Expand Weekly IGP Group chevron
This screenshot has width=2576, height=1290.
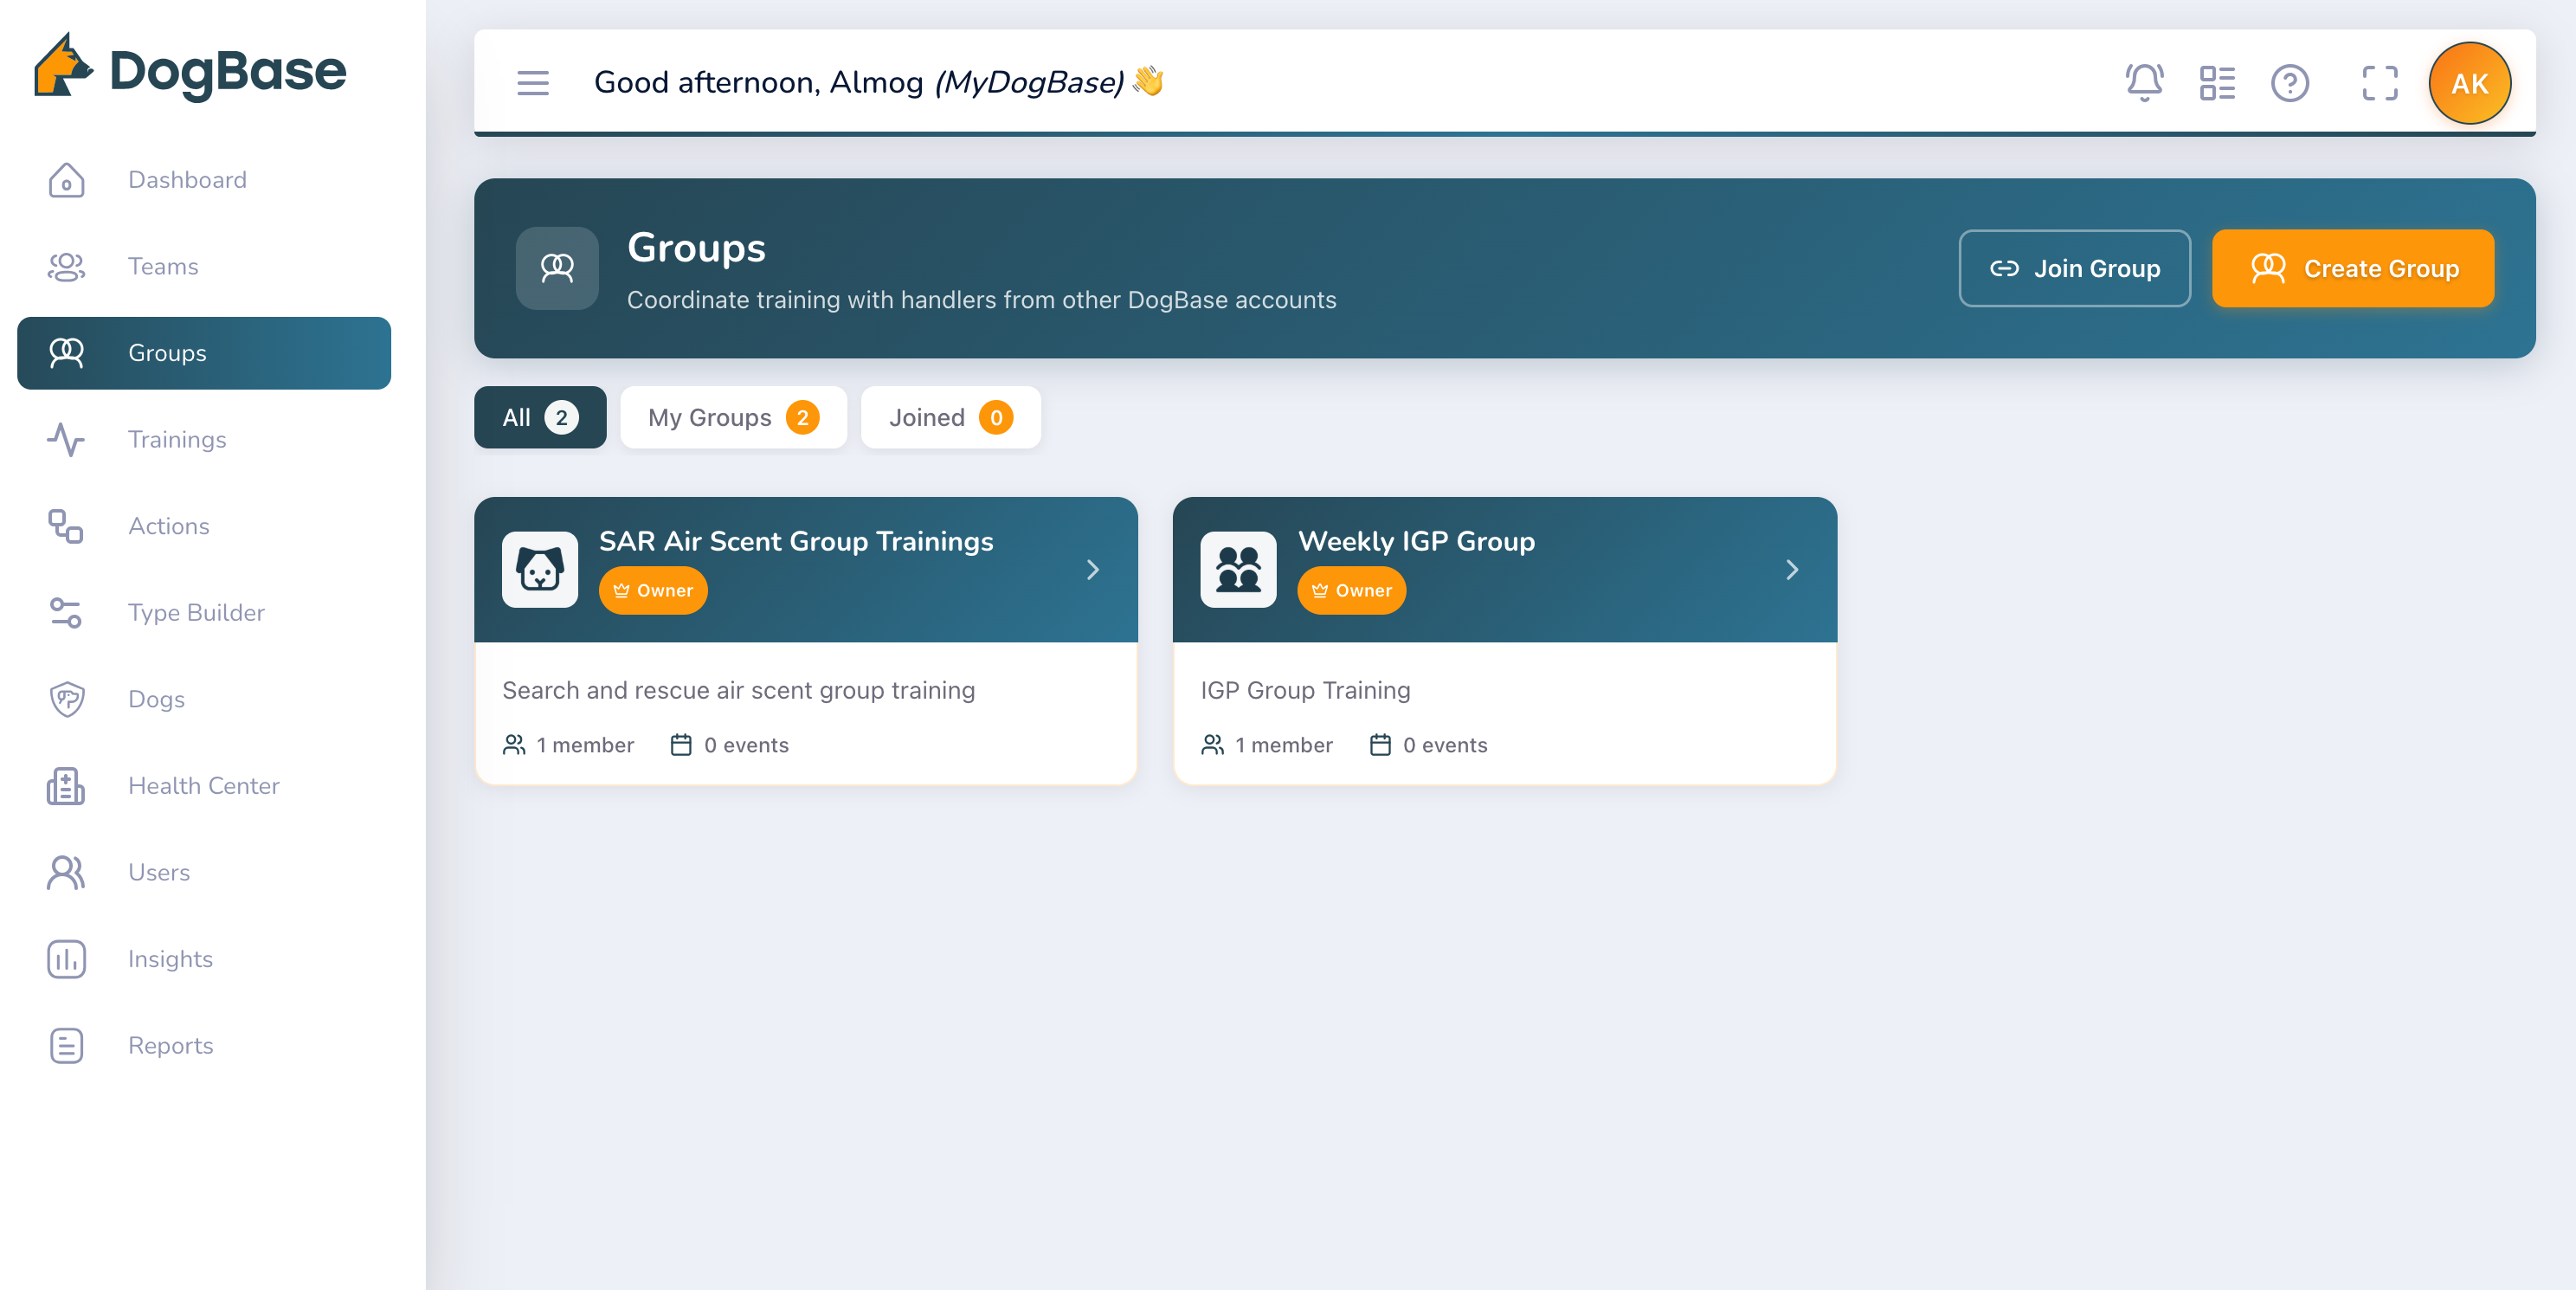coord(1791,570)
